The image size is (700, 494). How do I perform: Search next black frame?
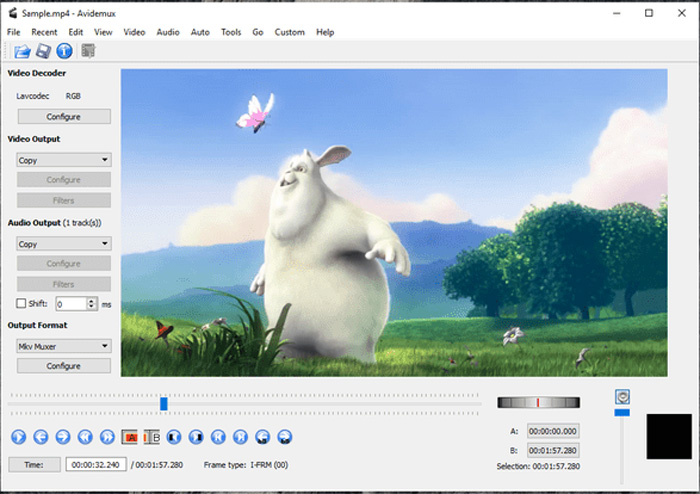coord(196,436)
